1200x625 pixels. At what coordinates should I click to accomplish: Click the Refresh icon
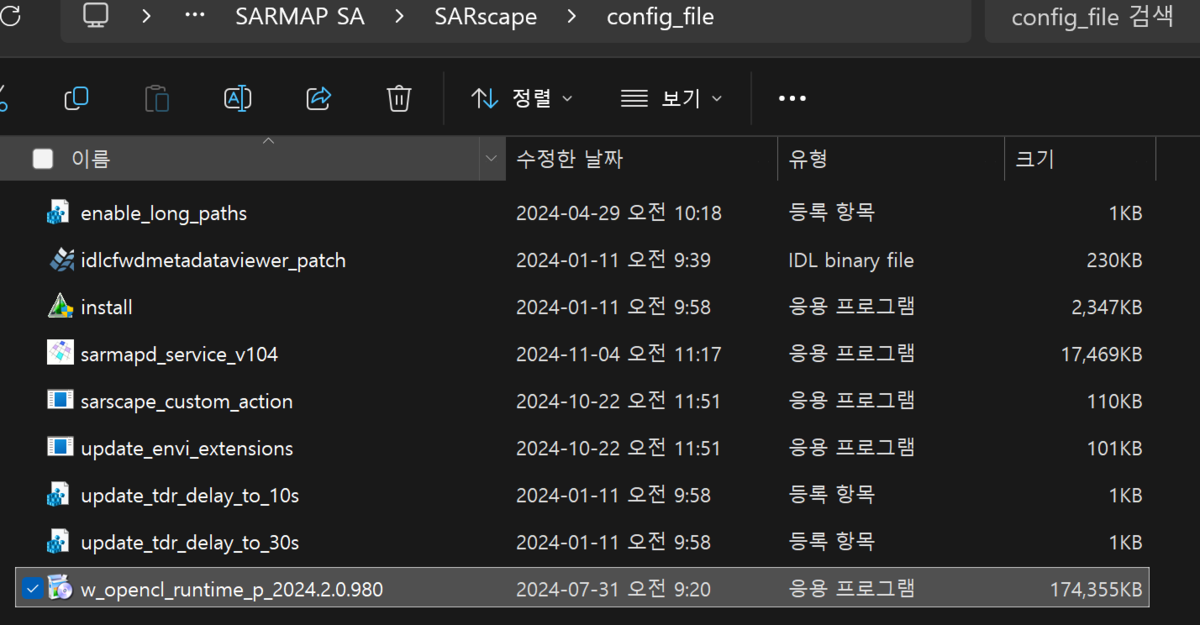click(x=10, y=16)
